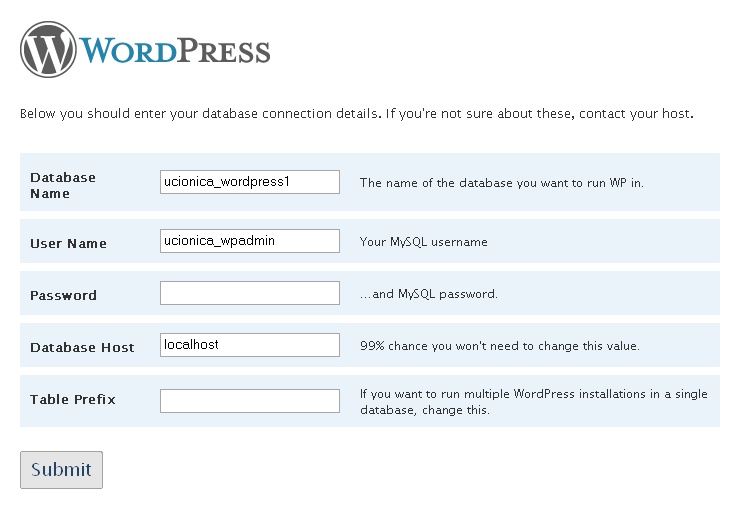
Task: Click the Database Host input box
Action: pyautogui.click(x=250, y=345)
